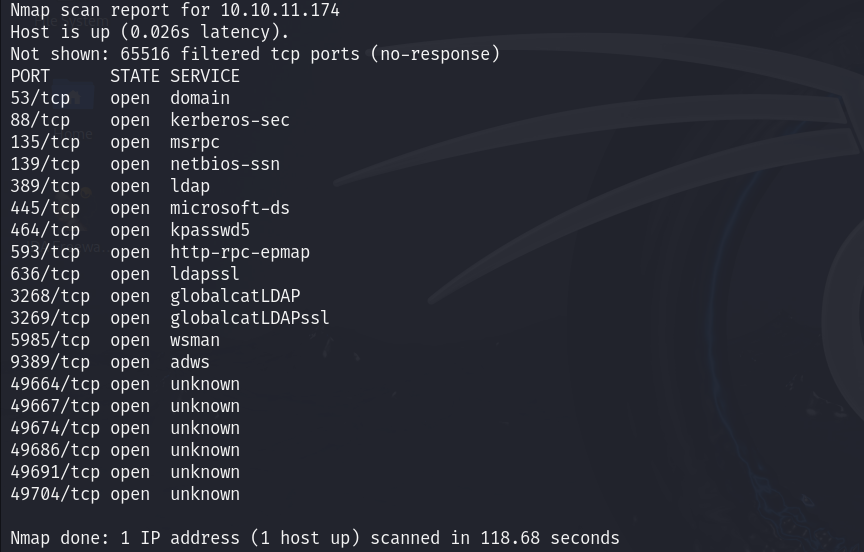864x552 pixels.
Task: Select the adws service on port 9389
Action: coord(190,362)
